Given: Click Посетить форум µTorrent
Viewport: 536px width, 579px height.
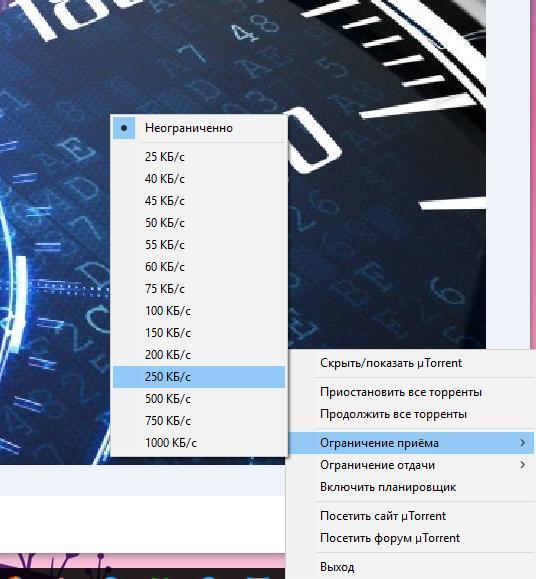Looking at the screenshot, I should click(411, 538).
